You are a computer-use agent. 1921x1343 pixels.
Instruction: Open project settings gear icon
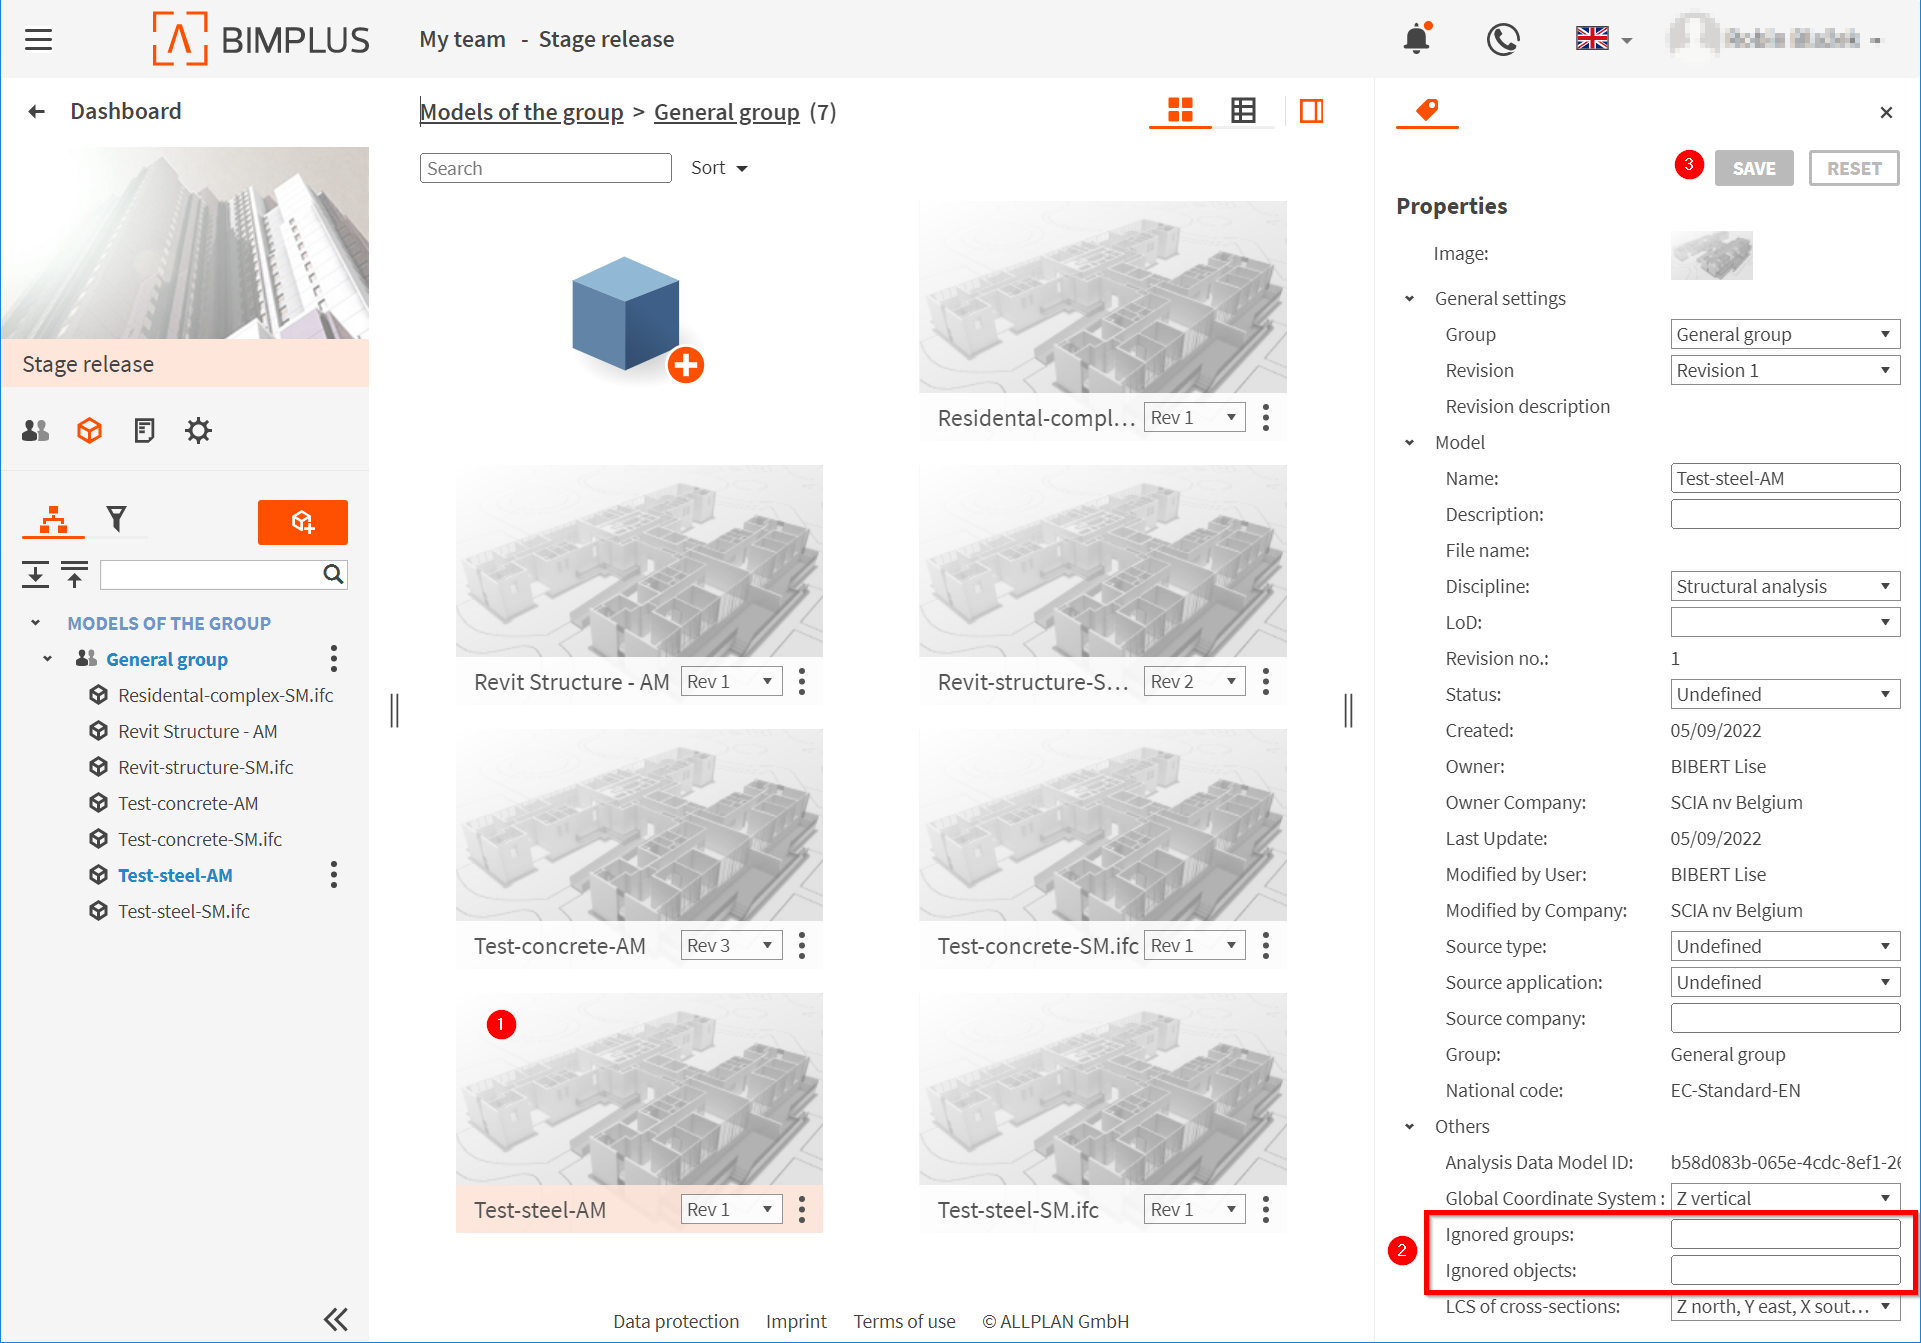pyautogui.click(x=198, y=431)
